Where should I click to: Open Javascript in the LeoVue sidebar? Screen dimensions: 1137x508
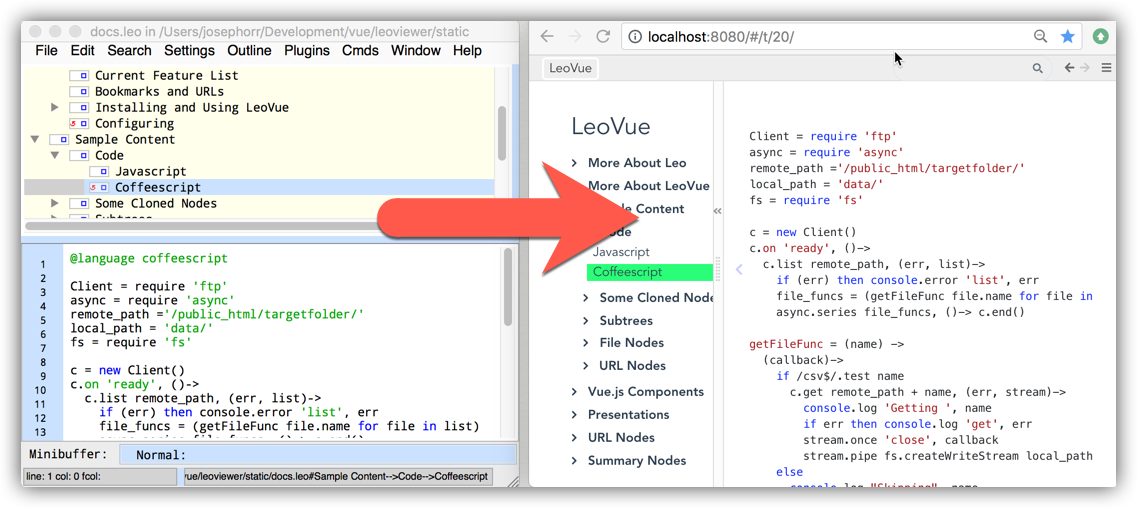(x=621, y=252)
